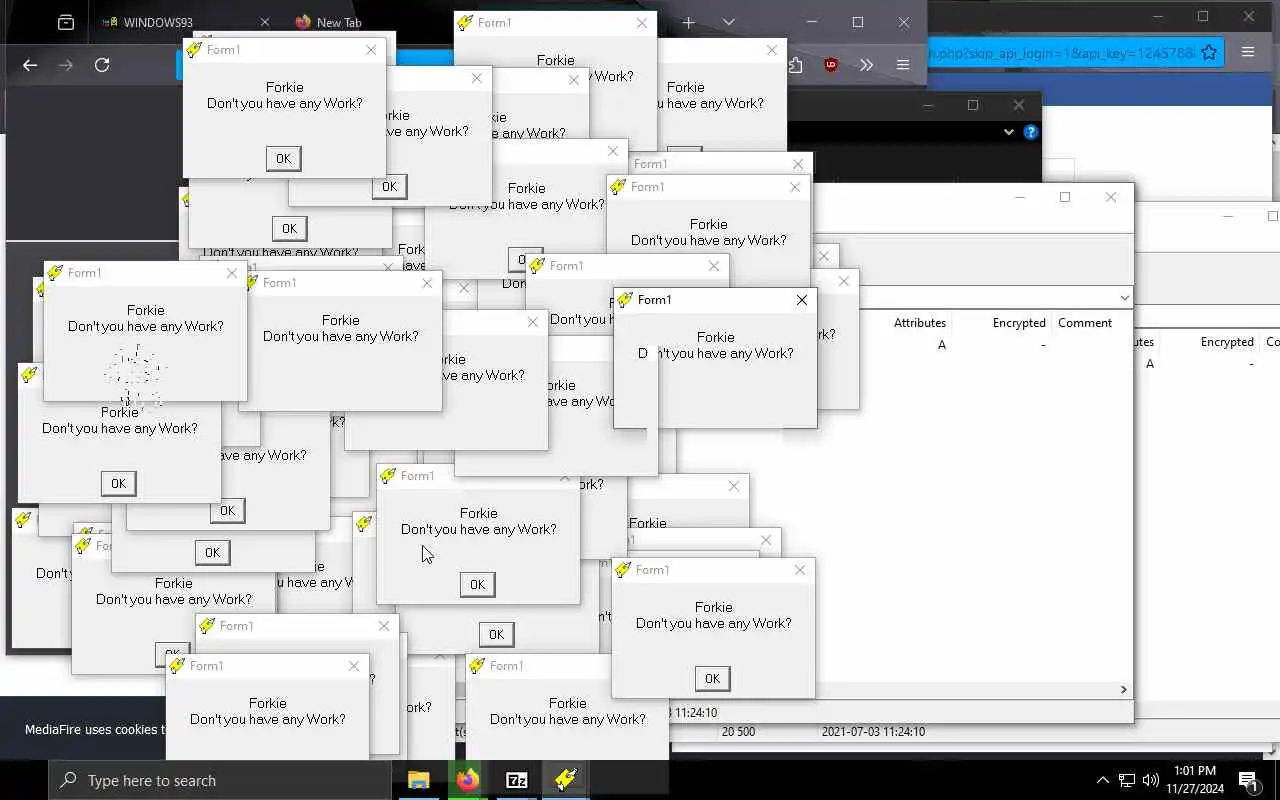Viewport: 1280px width, 800px height.
Task: Click the Type here to search box
Action: tap(220, 780)
